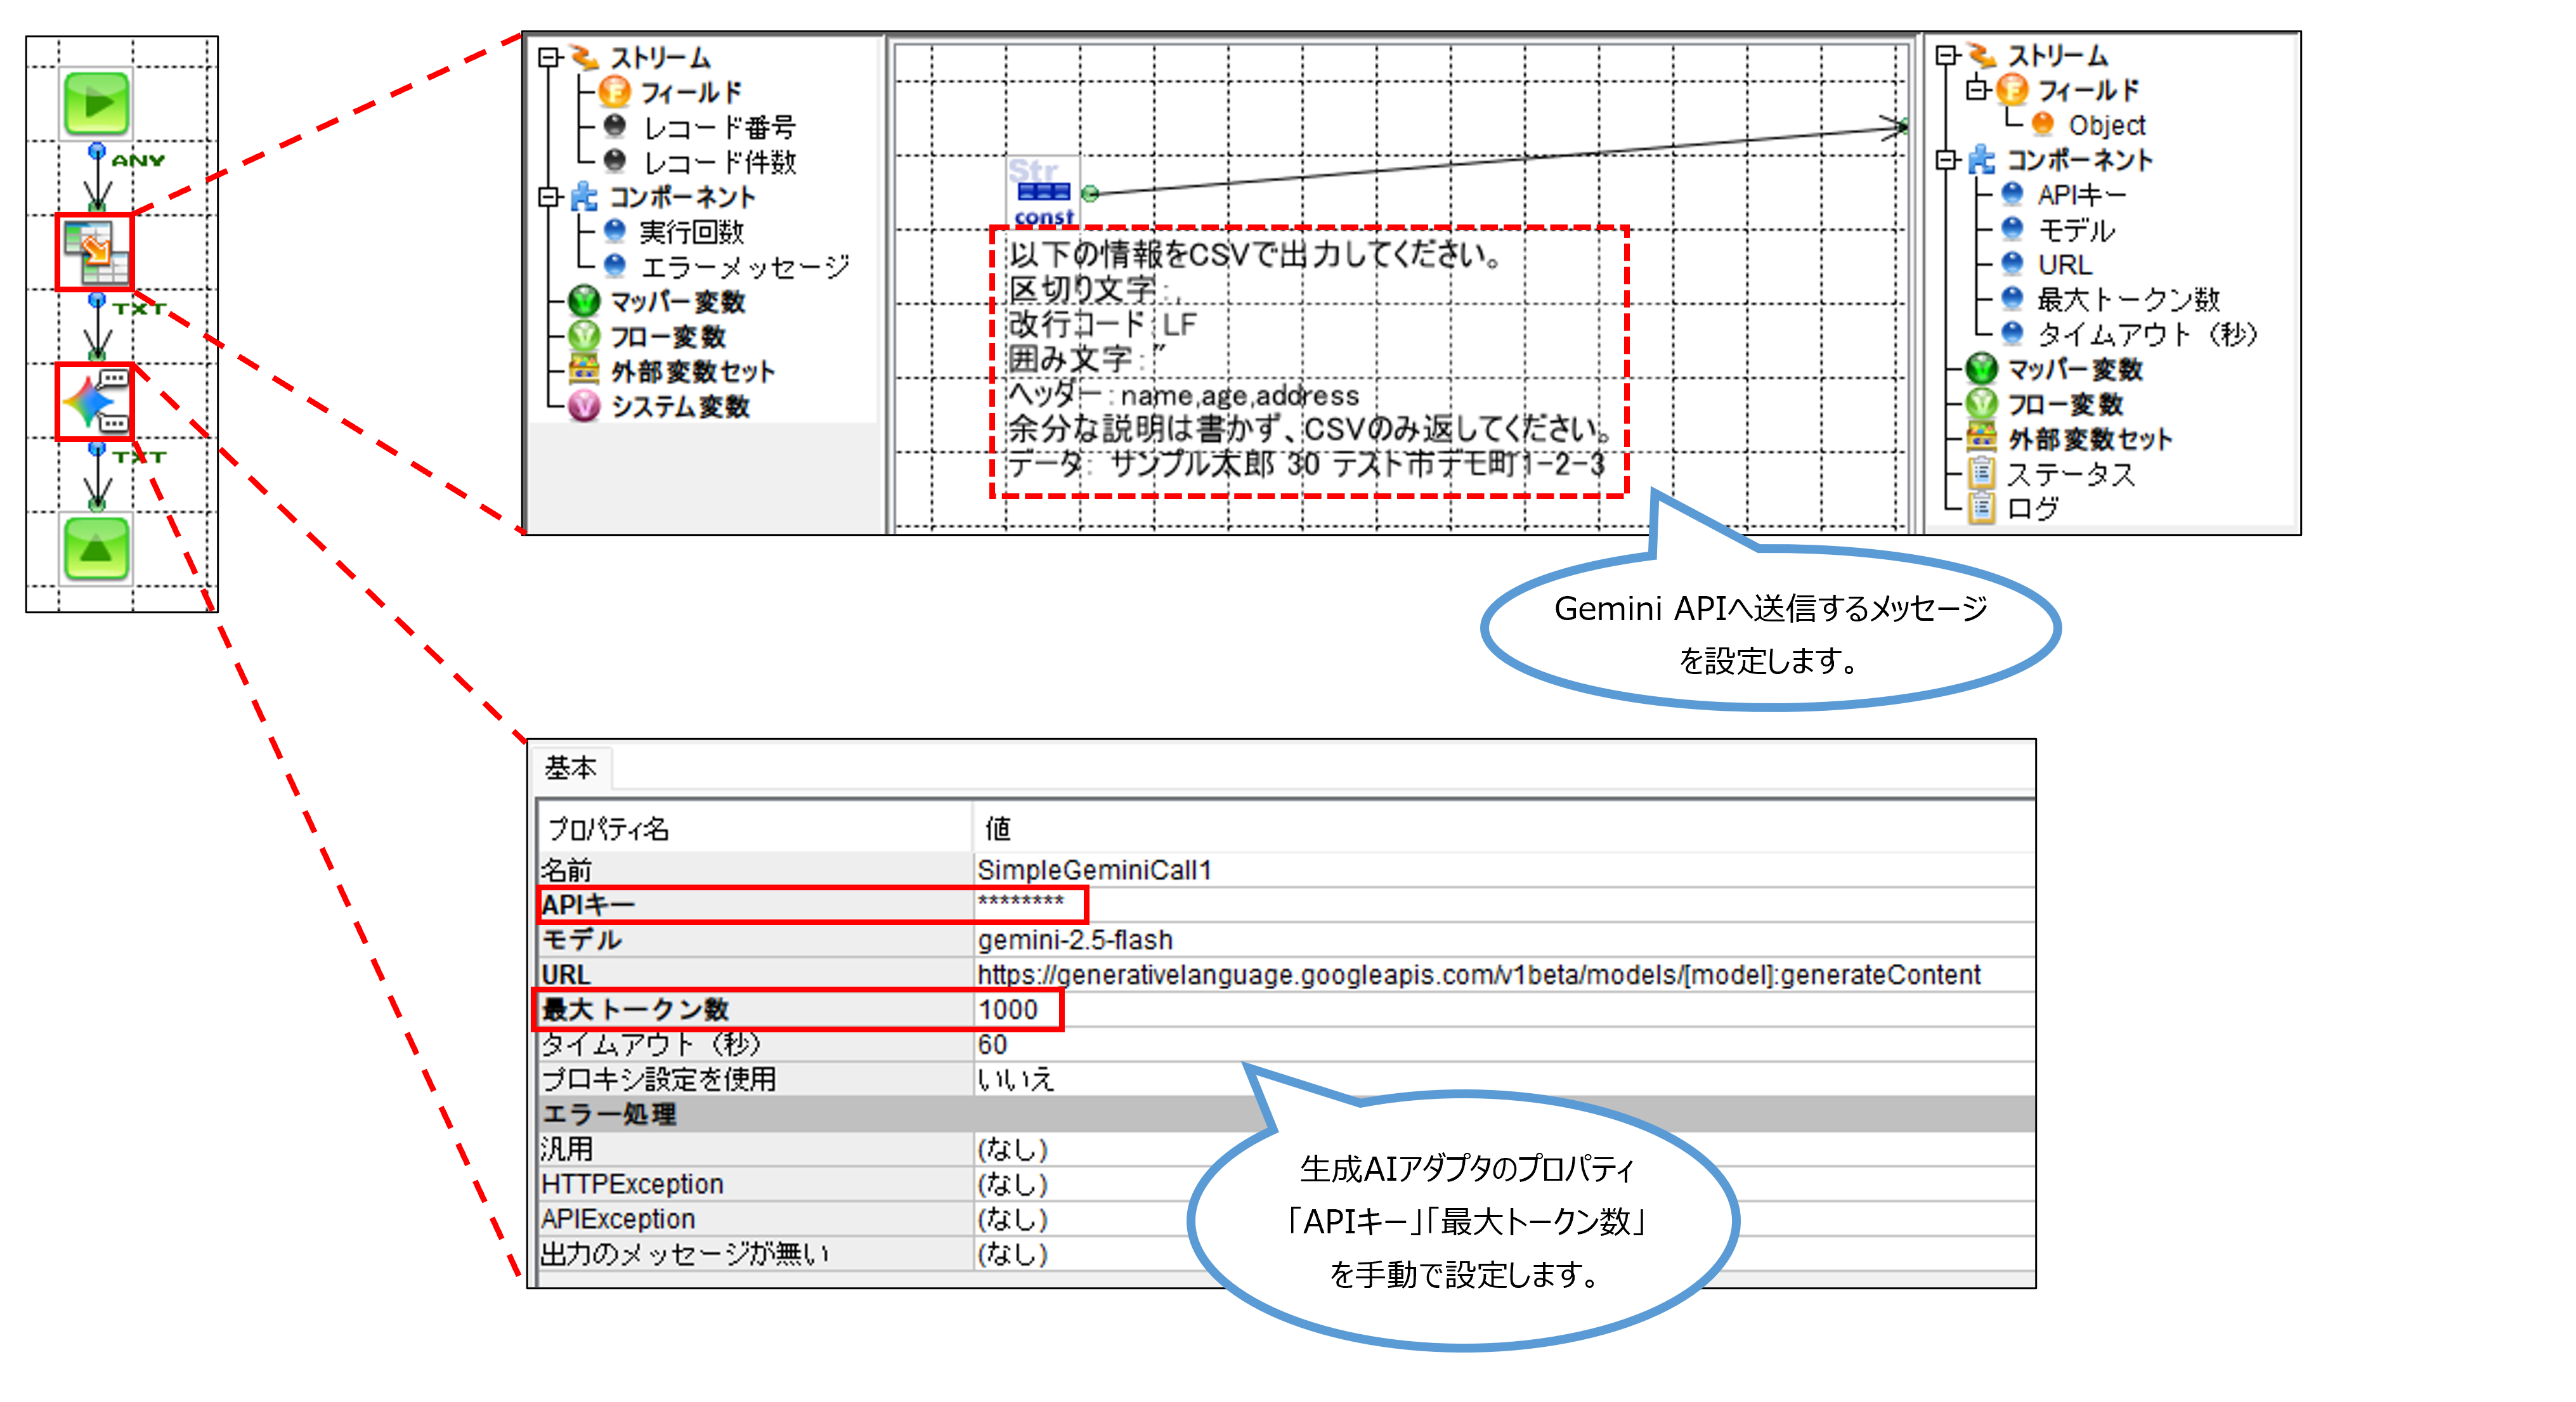The height and width of the screenshot is (1402, 2576).
Task: Select the Mapper component icon in flow
Action: [96, 252]
